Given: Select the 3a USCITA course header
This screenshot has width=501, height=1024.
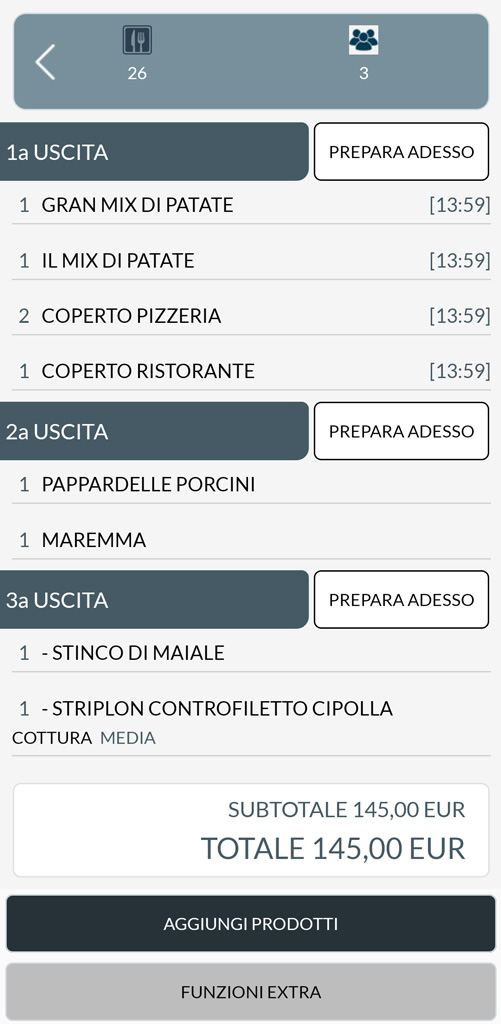Looking at the screenshot, I should coord(154,600).
